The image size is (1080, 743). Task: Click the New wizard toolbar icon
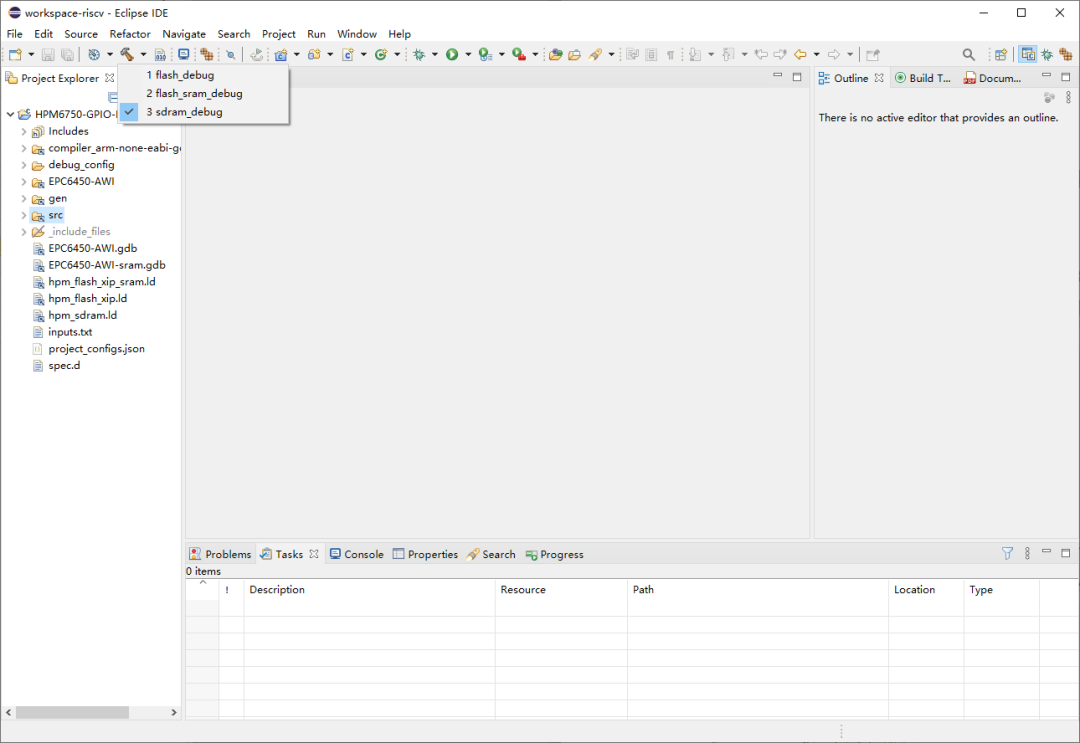click(x=15, y=54)
